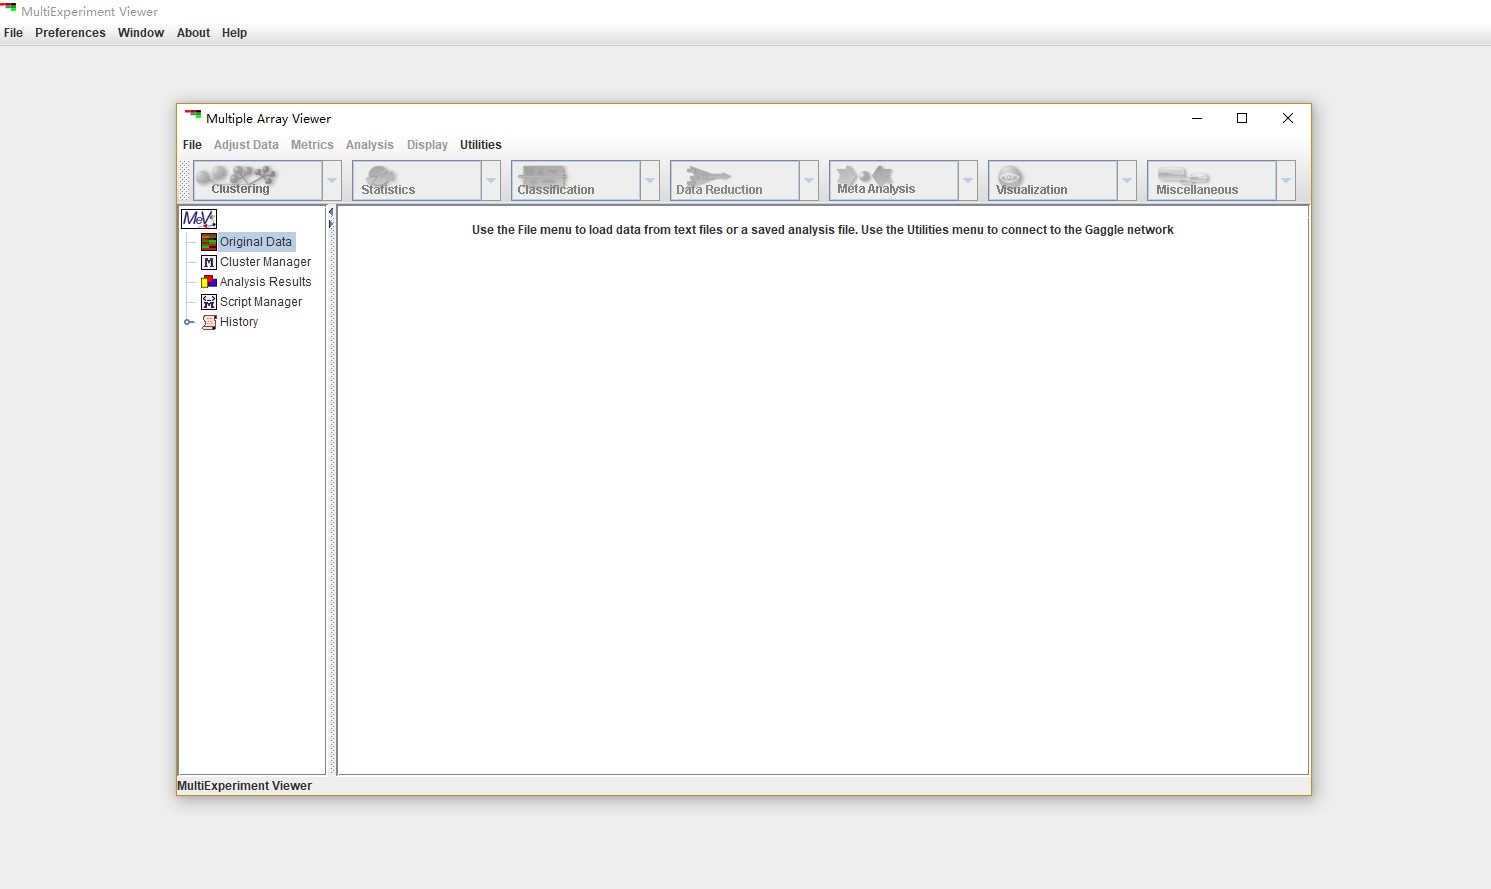The width and height of the screenshot is (1491, 889).
Task: Open the Utilities menu
Action: click(x=481, y=145)
